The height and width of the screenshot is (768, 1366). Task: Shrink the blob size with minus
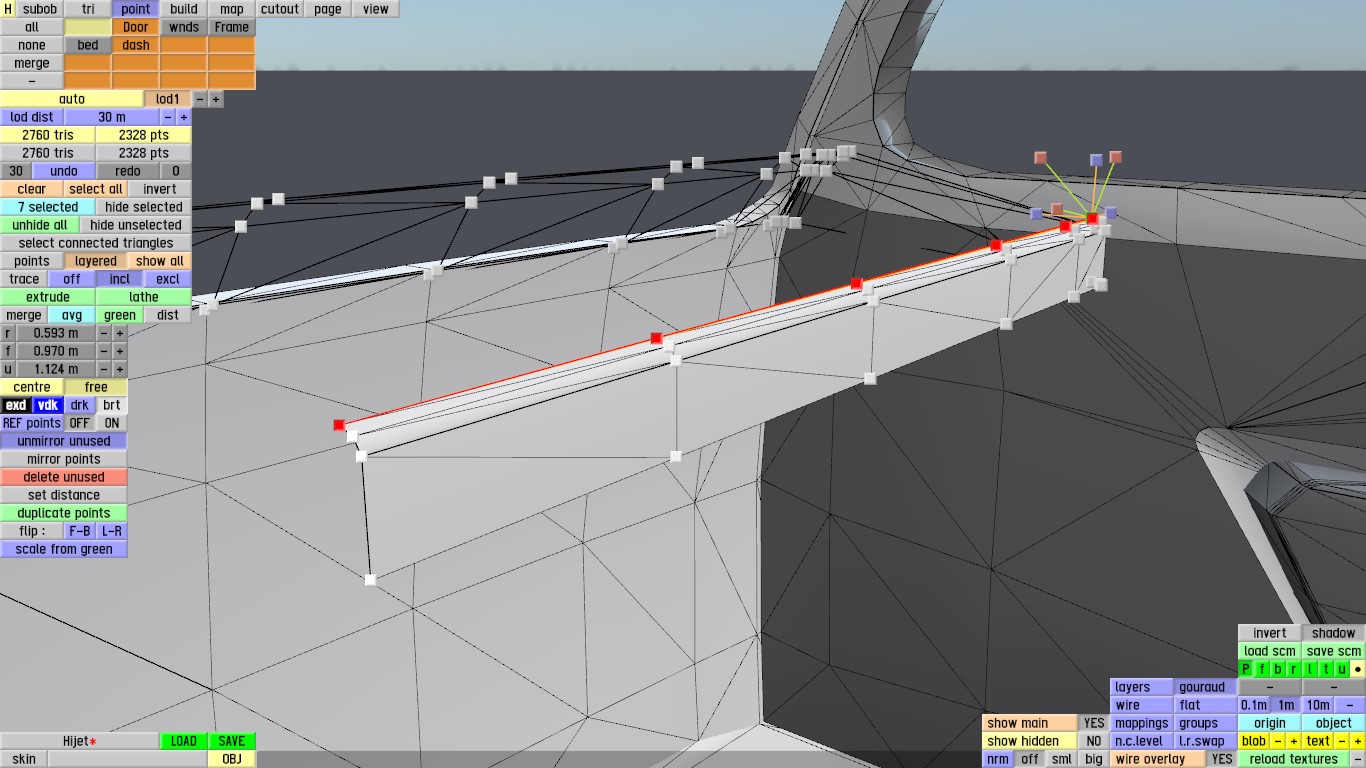1278,741
